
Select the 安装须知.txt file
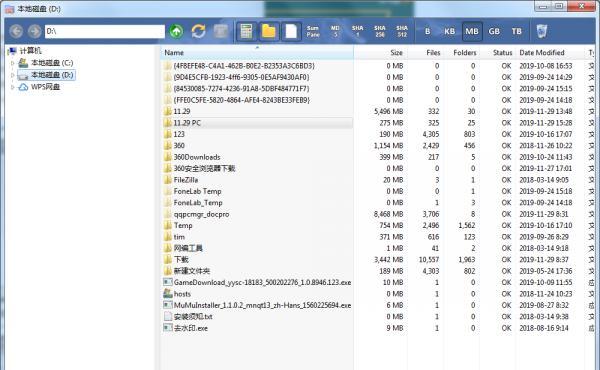[x=193, y=316]
